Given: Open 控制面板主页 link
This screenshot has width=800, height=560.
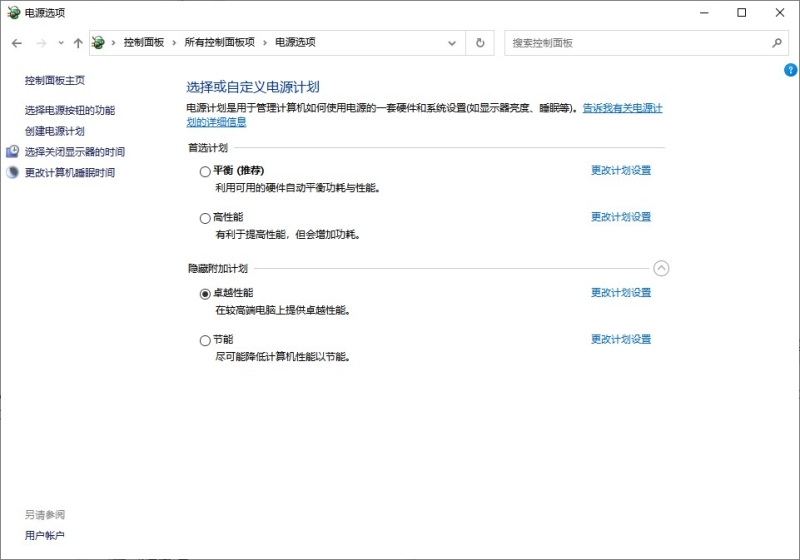Looking at the screenshot, I should coord(55,80).
